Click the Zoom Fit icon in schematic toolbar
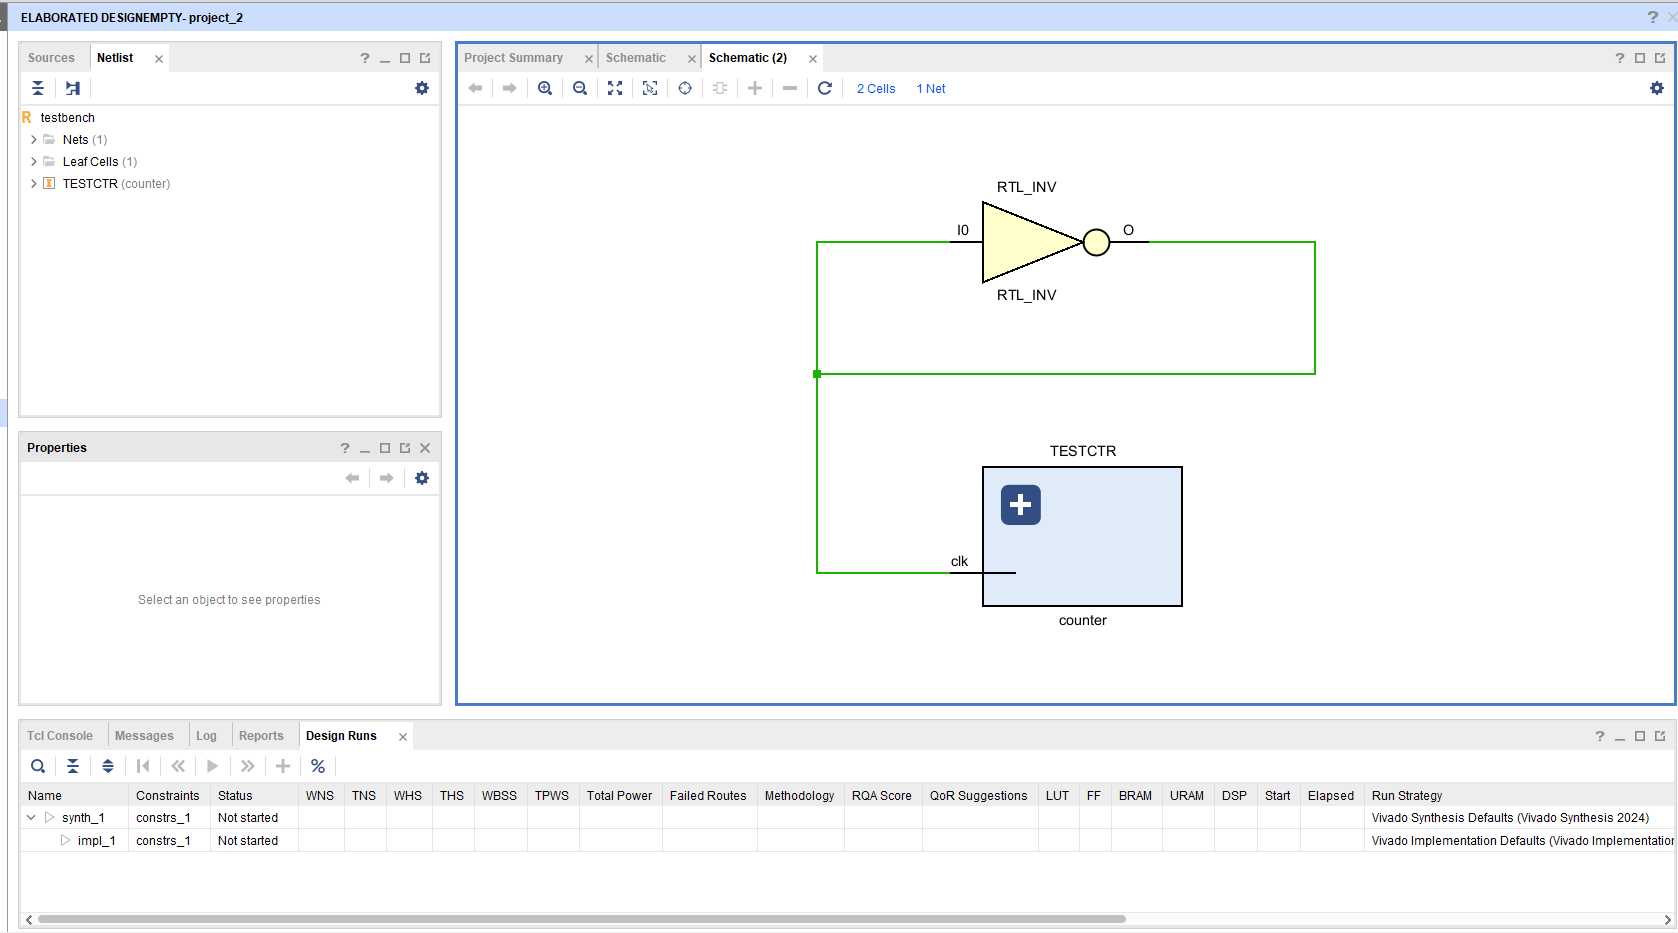This screenshot has height=933, width=1678. coord(615,88)
